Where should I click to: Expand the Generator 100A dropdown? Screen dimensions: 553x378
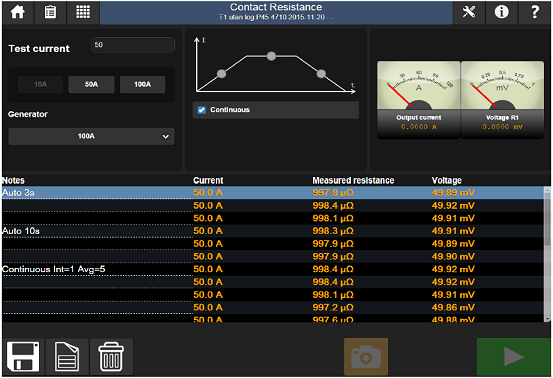click(91, 136)
